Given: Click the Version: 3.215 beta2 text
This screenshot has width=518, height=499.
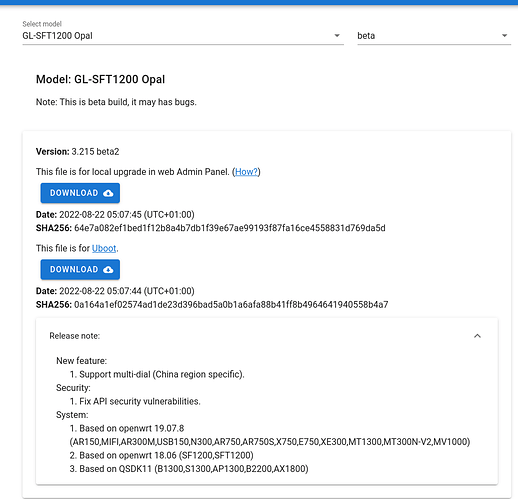Looking at the screenshot, I should click(x=77, y=152).
